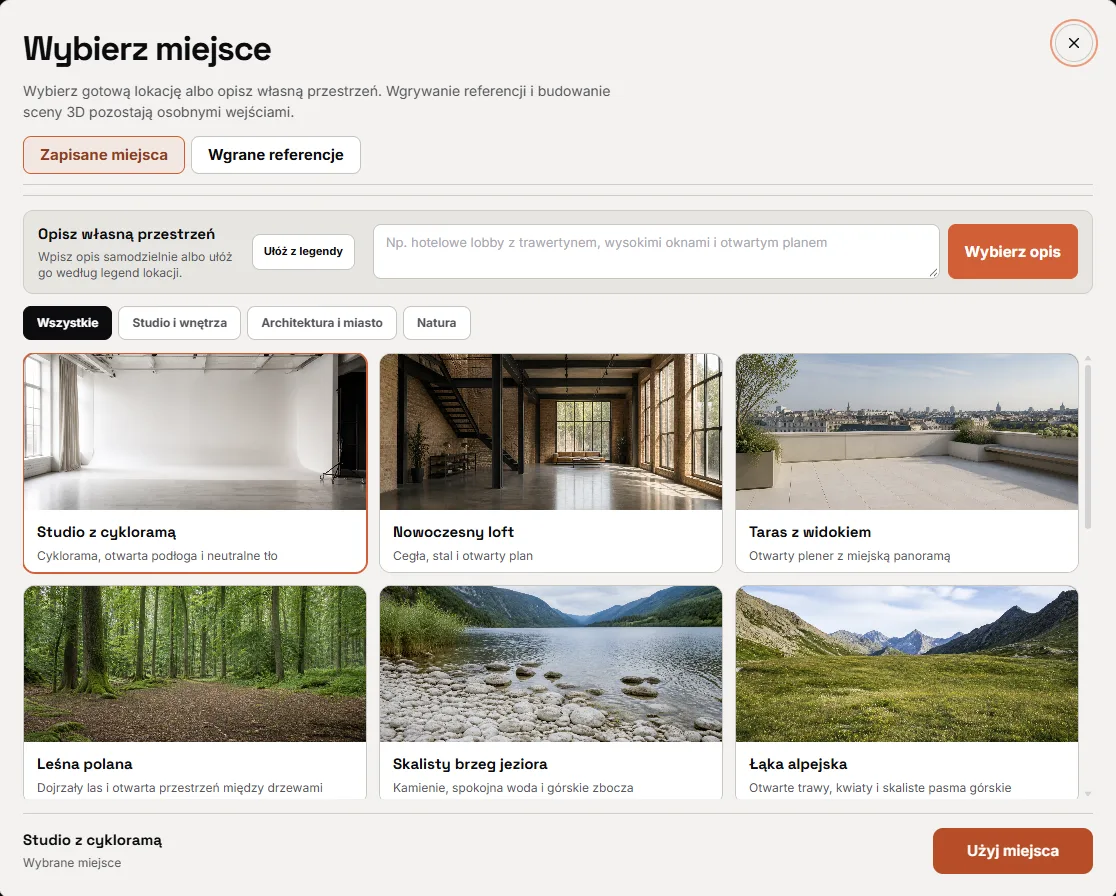Click the 'Łąka alpejska' card title
This screenshot has height=896, width=1116.
(x=798, y=764)
